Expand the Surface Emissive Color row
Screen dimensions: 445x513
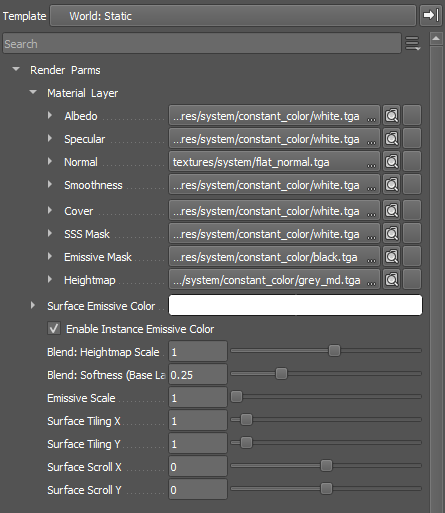pyautogui.click(x=33, y=305)
